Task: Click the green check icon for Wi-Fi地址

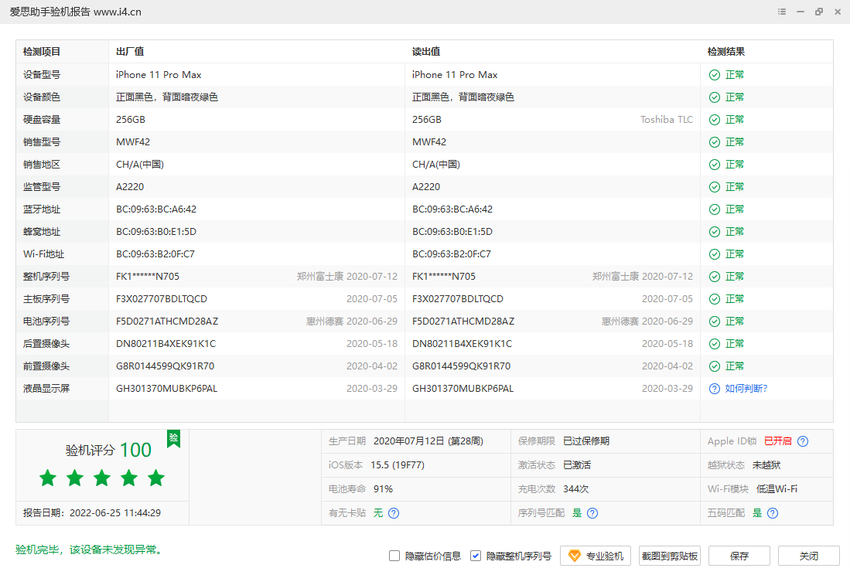Action: pyautogui.click(x=714, y=254)
